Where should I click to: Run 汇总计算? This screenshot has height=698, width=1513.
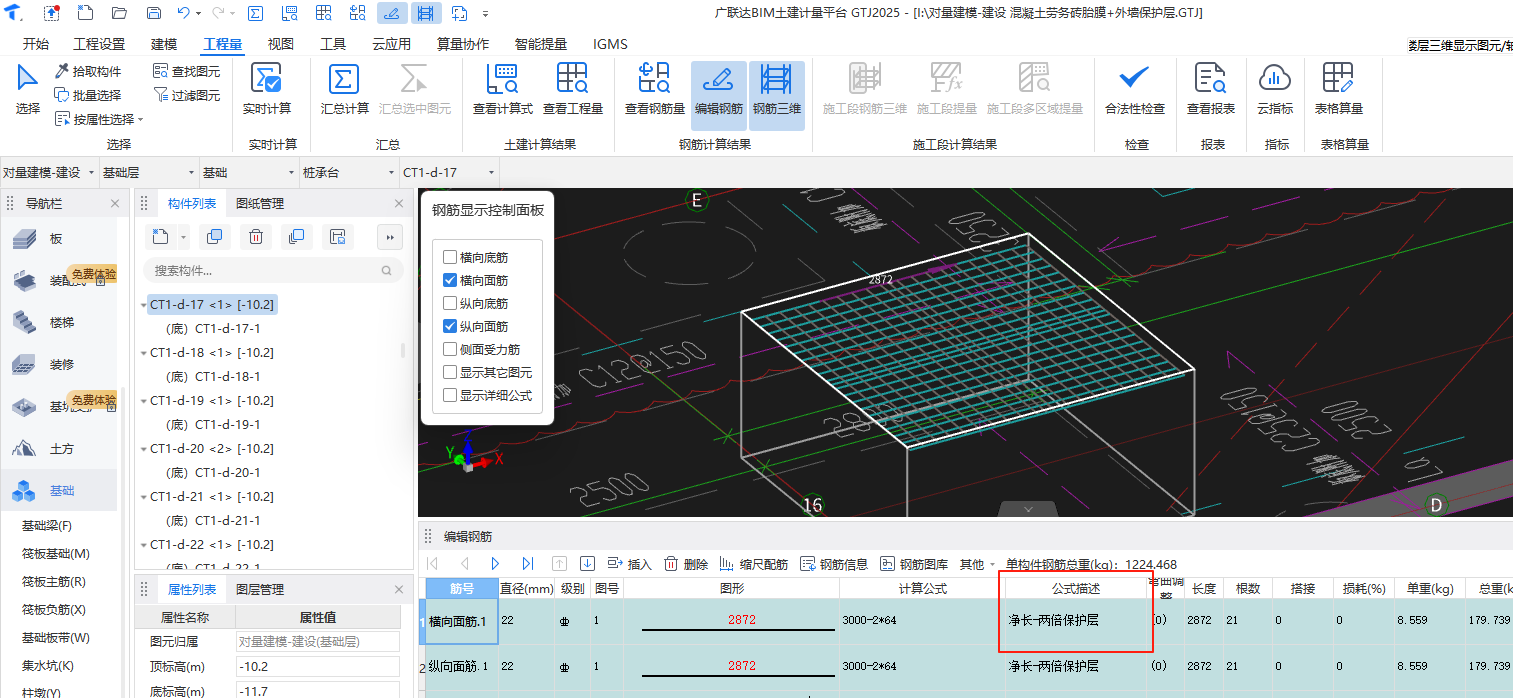344,89
